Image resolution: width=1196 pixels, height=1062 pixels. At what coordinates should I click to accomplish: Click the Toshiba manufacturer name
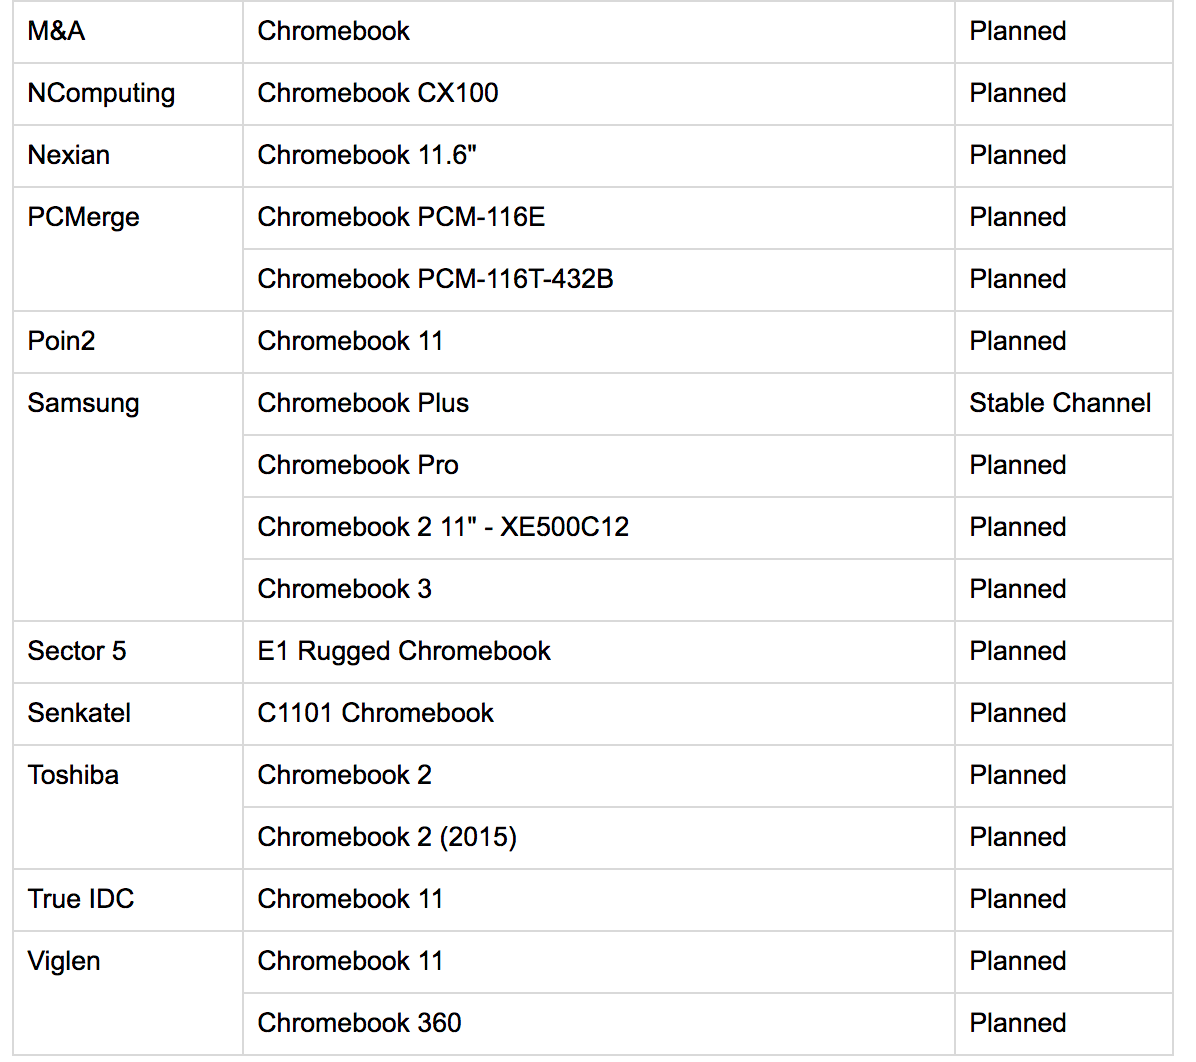click(x=73, y=775)
